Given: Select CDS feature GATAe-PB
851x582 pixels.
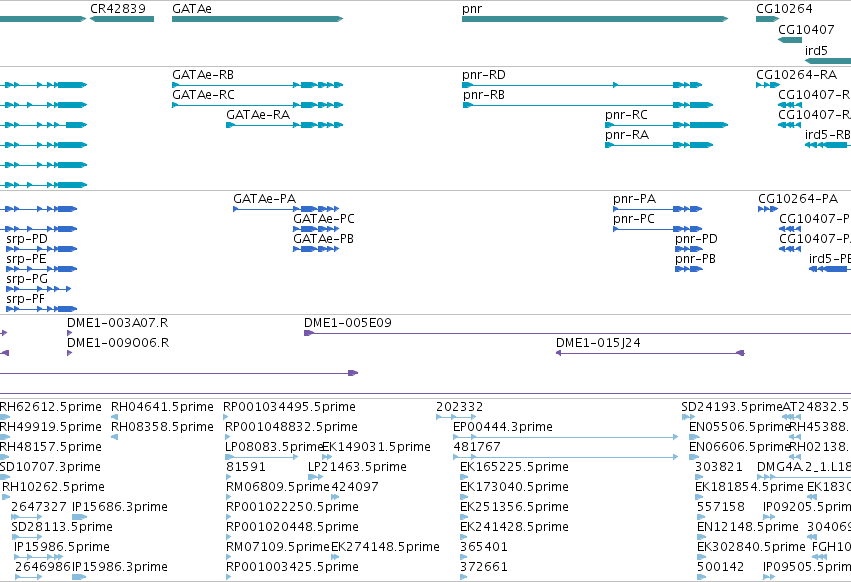Looking at the screenshot, I should tap(323, 239).
